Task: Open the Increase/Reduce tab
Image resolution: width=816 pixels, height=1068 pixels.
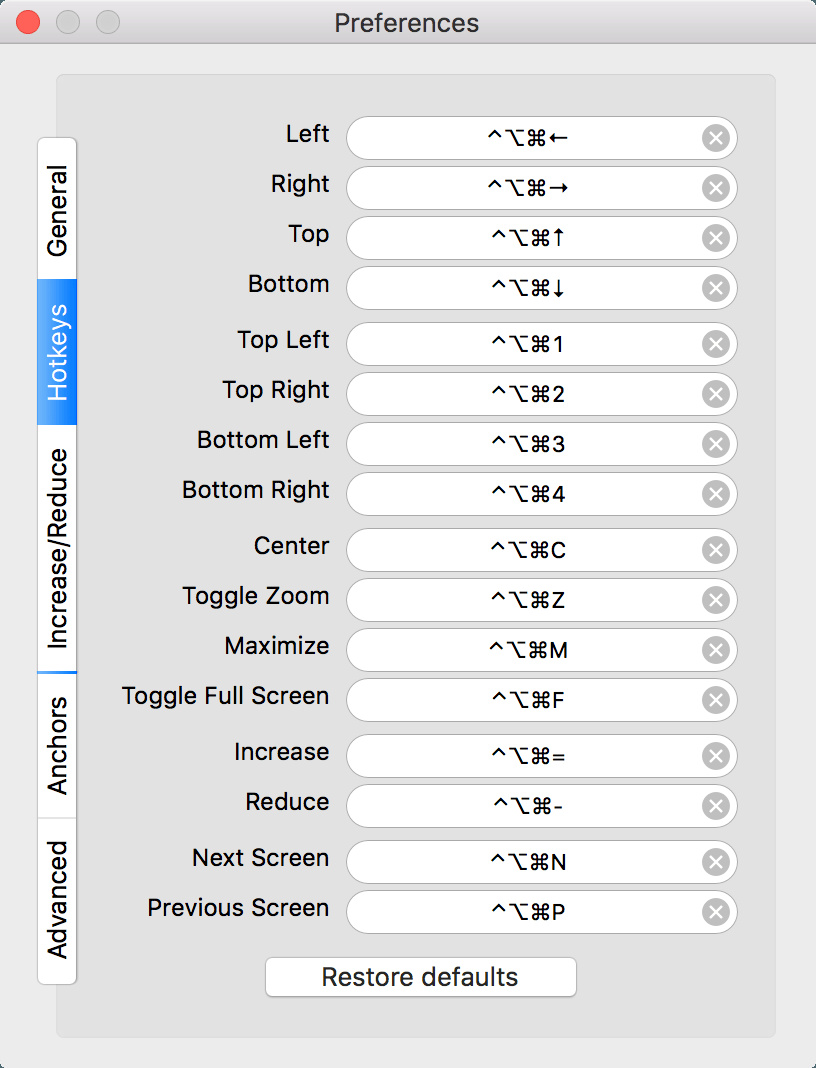Action: point(57,548)
